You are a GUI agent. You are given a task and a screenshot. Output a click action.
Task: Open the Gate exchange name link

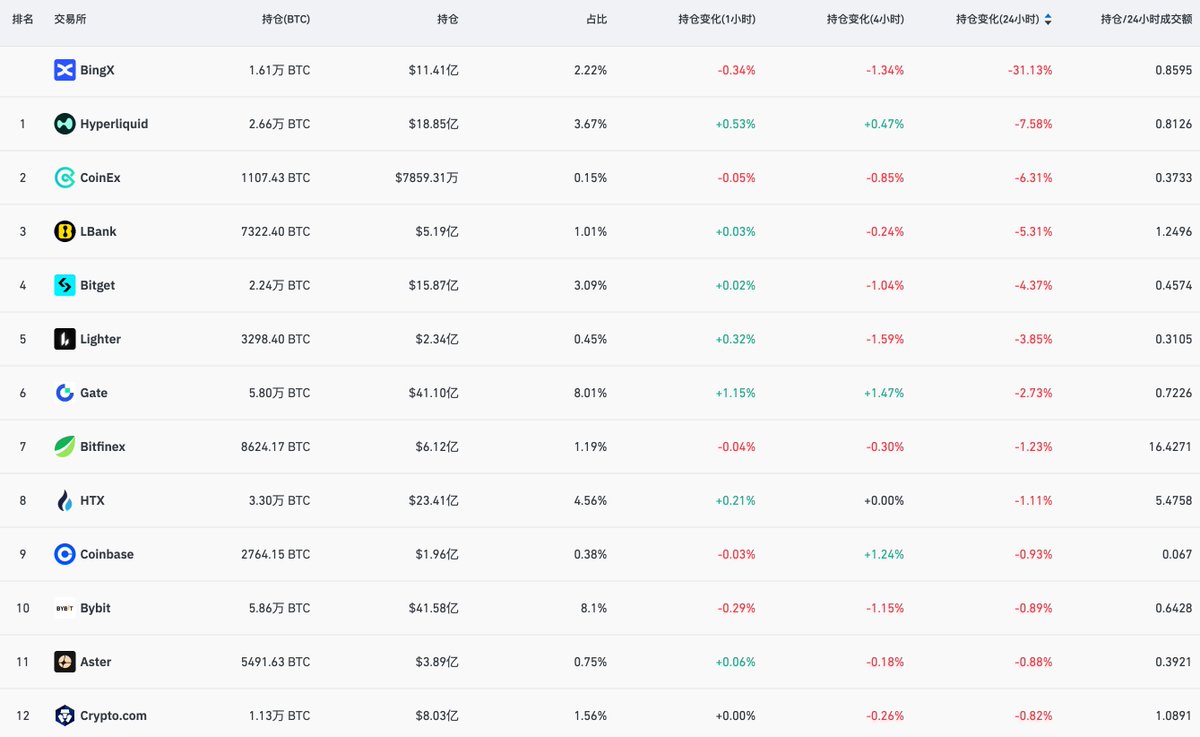[x=94, y=393]
